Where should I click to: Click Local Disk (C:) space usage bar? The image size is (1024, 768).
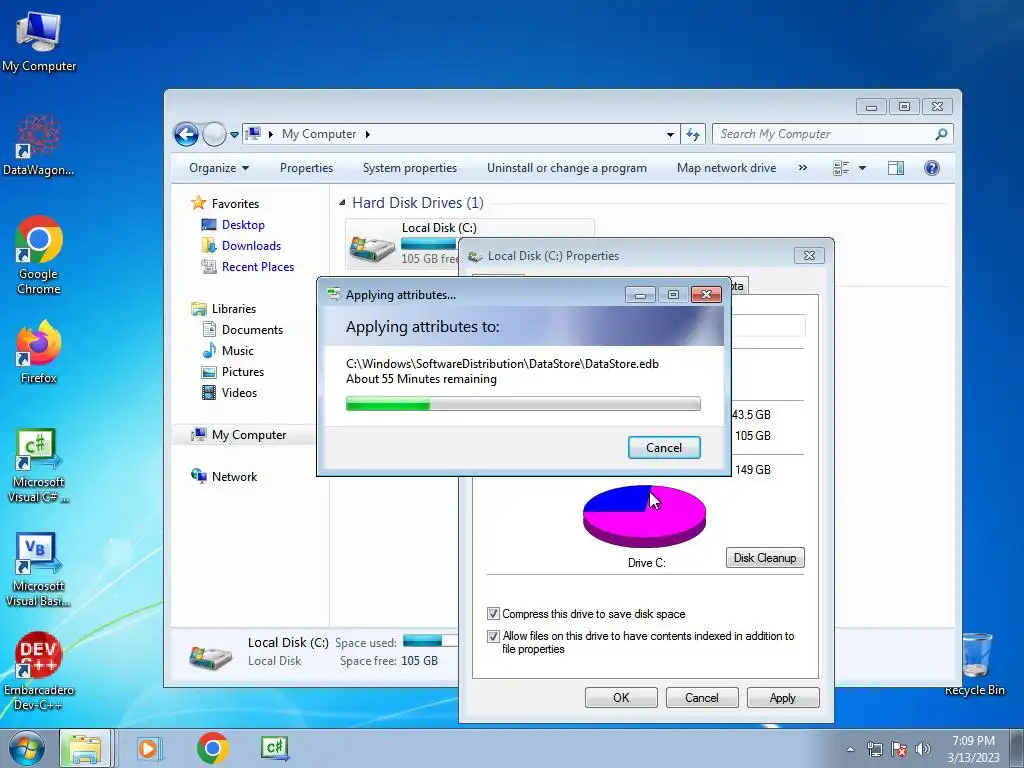tap(428, 244)
